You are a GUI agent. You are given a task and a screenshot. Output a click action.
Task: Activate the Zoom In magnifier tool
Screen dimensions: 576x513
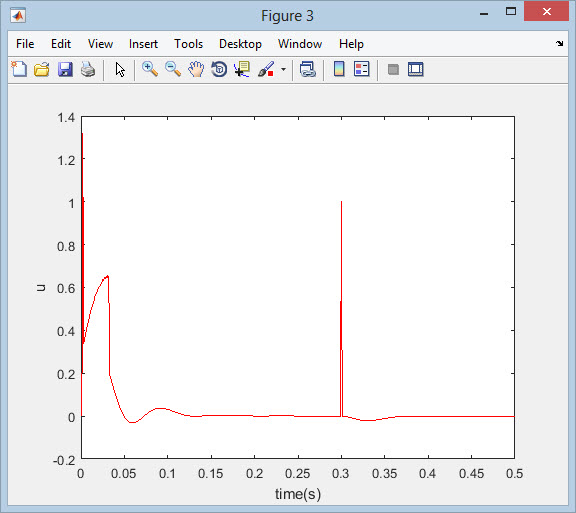point(150,69)
